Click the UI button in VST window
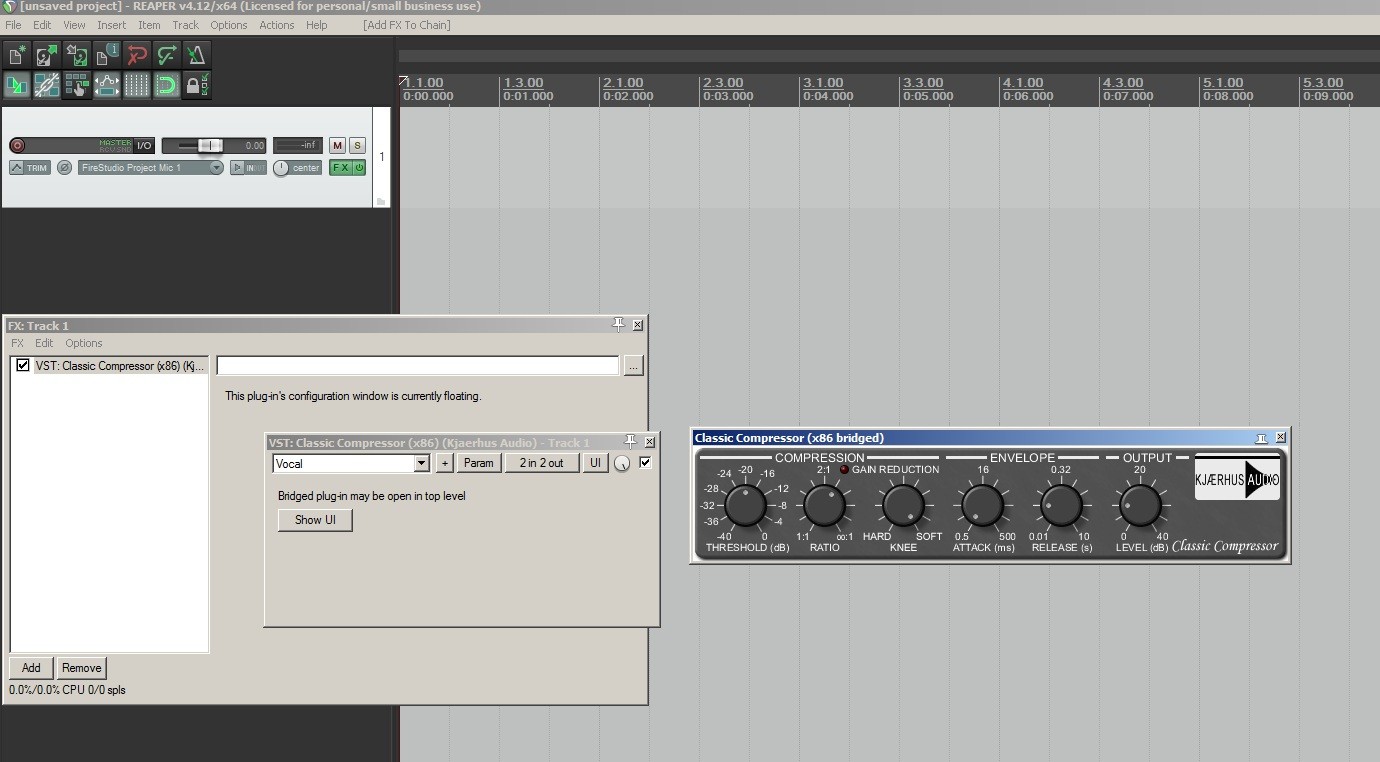The height and width of the screenshot is (762, 1380). pyautogui.click(x=595, y=463)
